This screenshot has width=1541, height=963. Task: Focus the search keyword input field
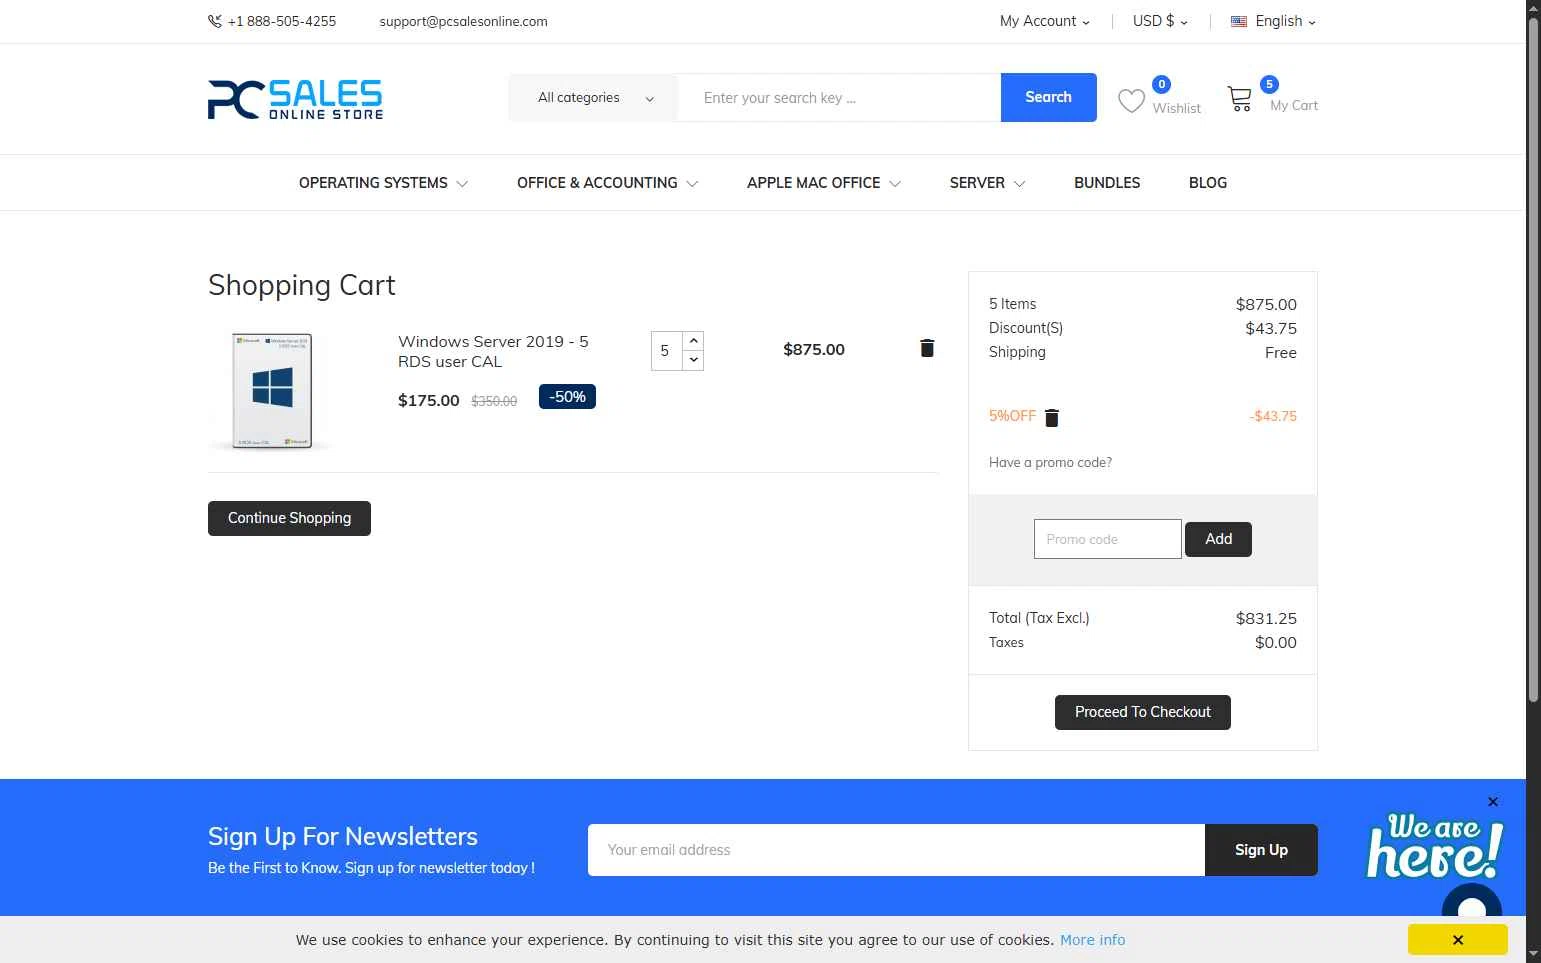tap(839, 98)
